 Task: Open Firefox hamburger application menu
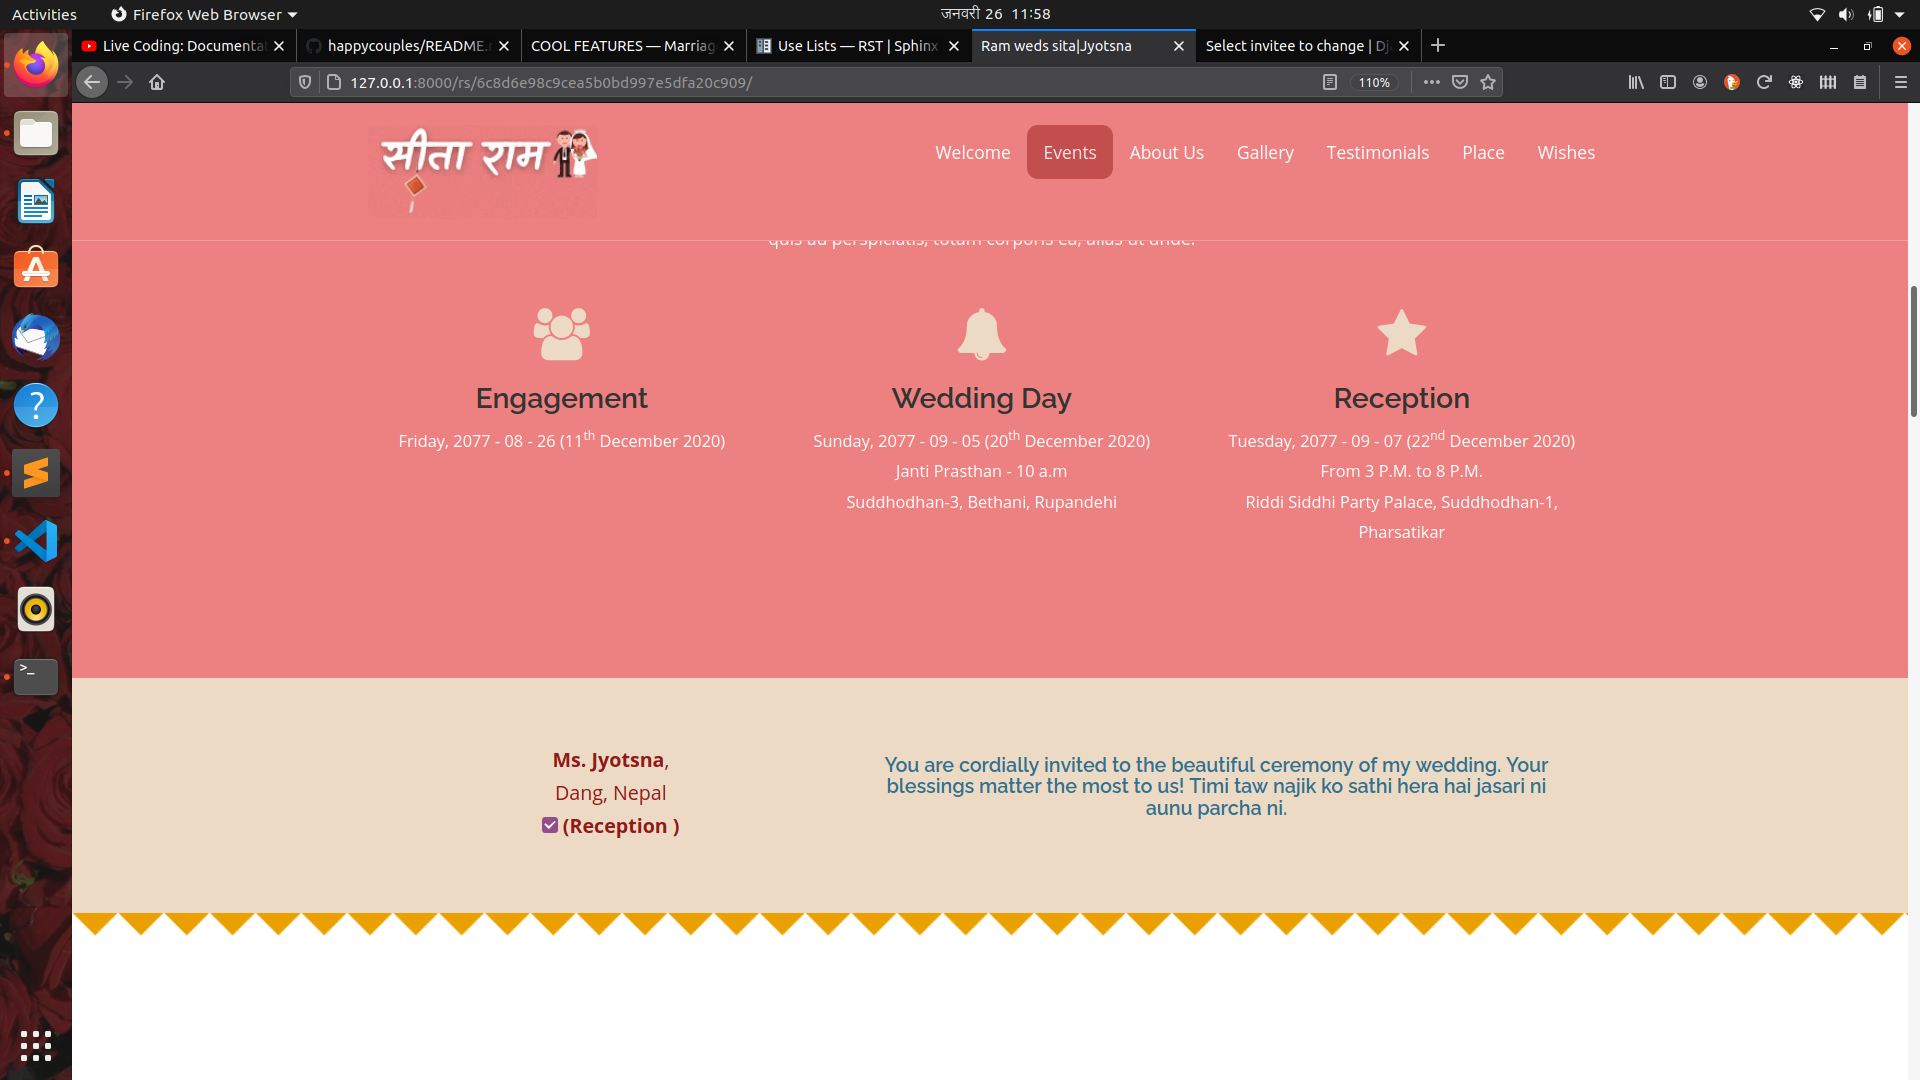pos(1901,83)
